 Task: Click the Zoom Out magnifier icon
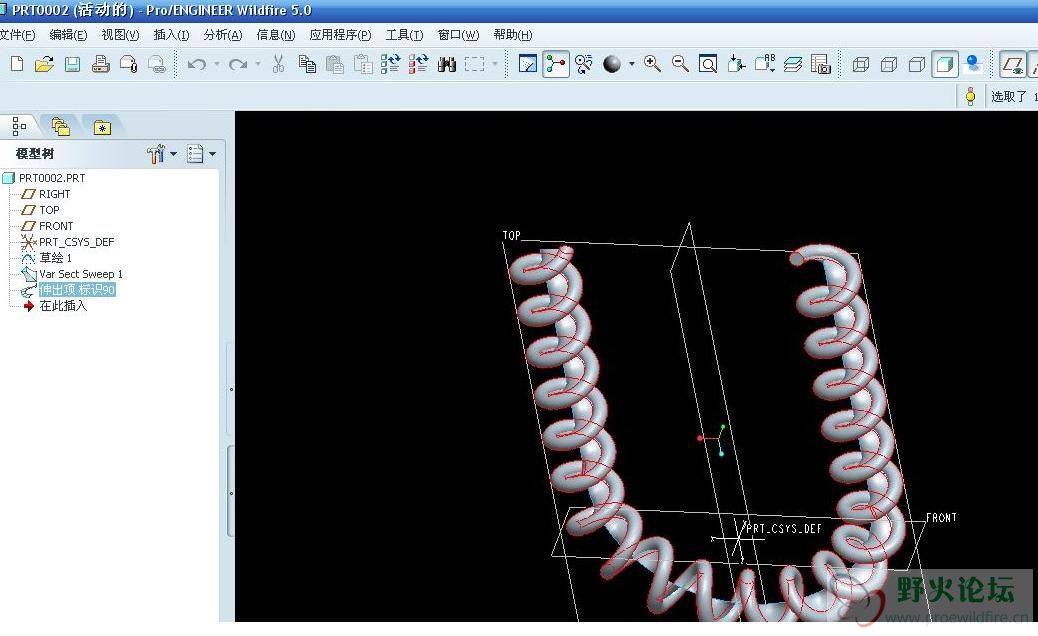click(680, 64)
